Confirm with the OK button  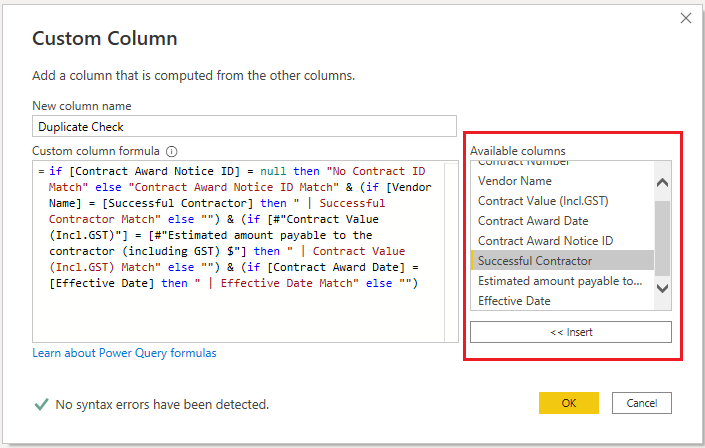569,403
